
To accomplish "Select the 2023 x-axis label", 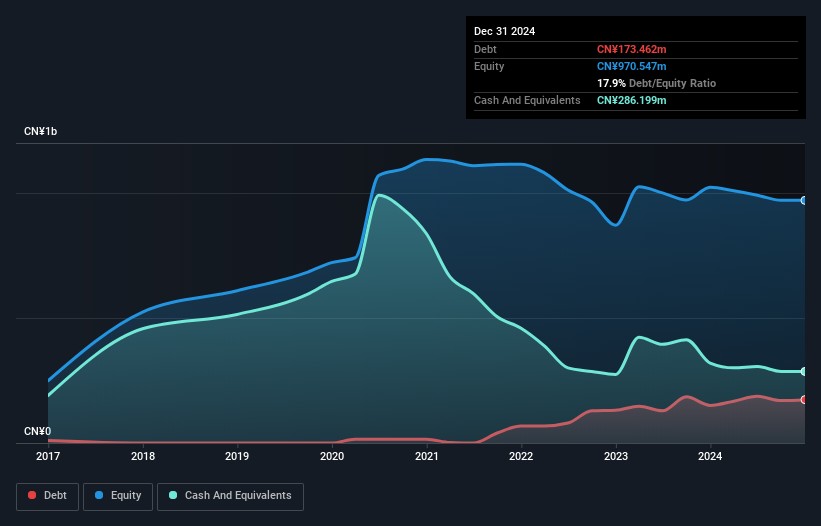I will tap(616, 457).
